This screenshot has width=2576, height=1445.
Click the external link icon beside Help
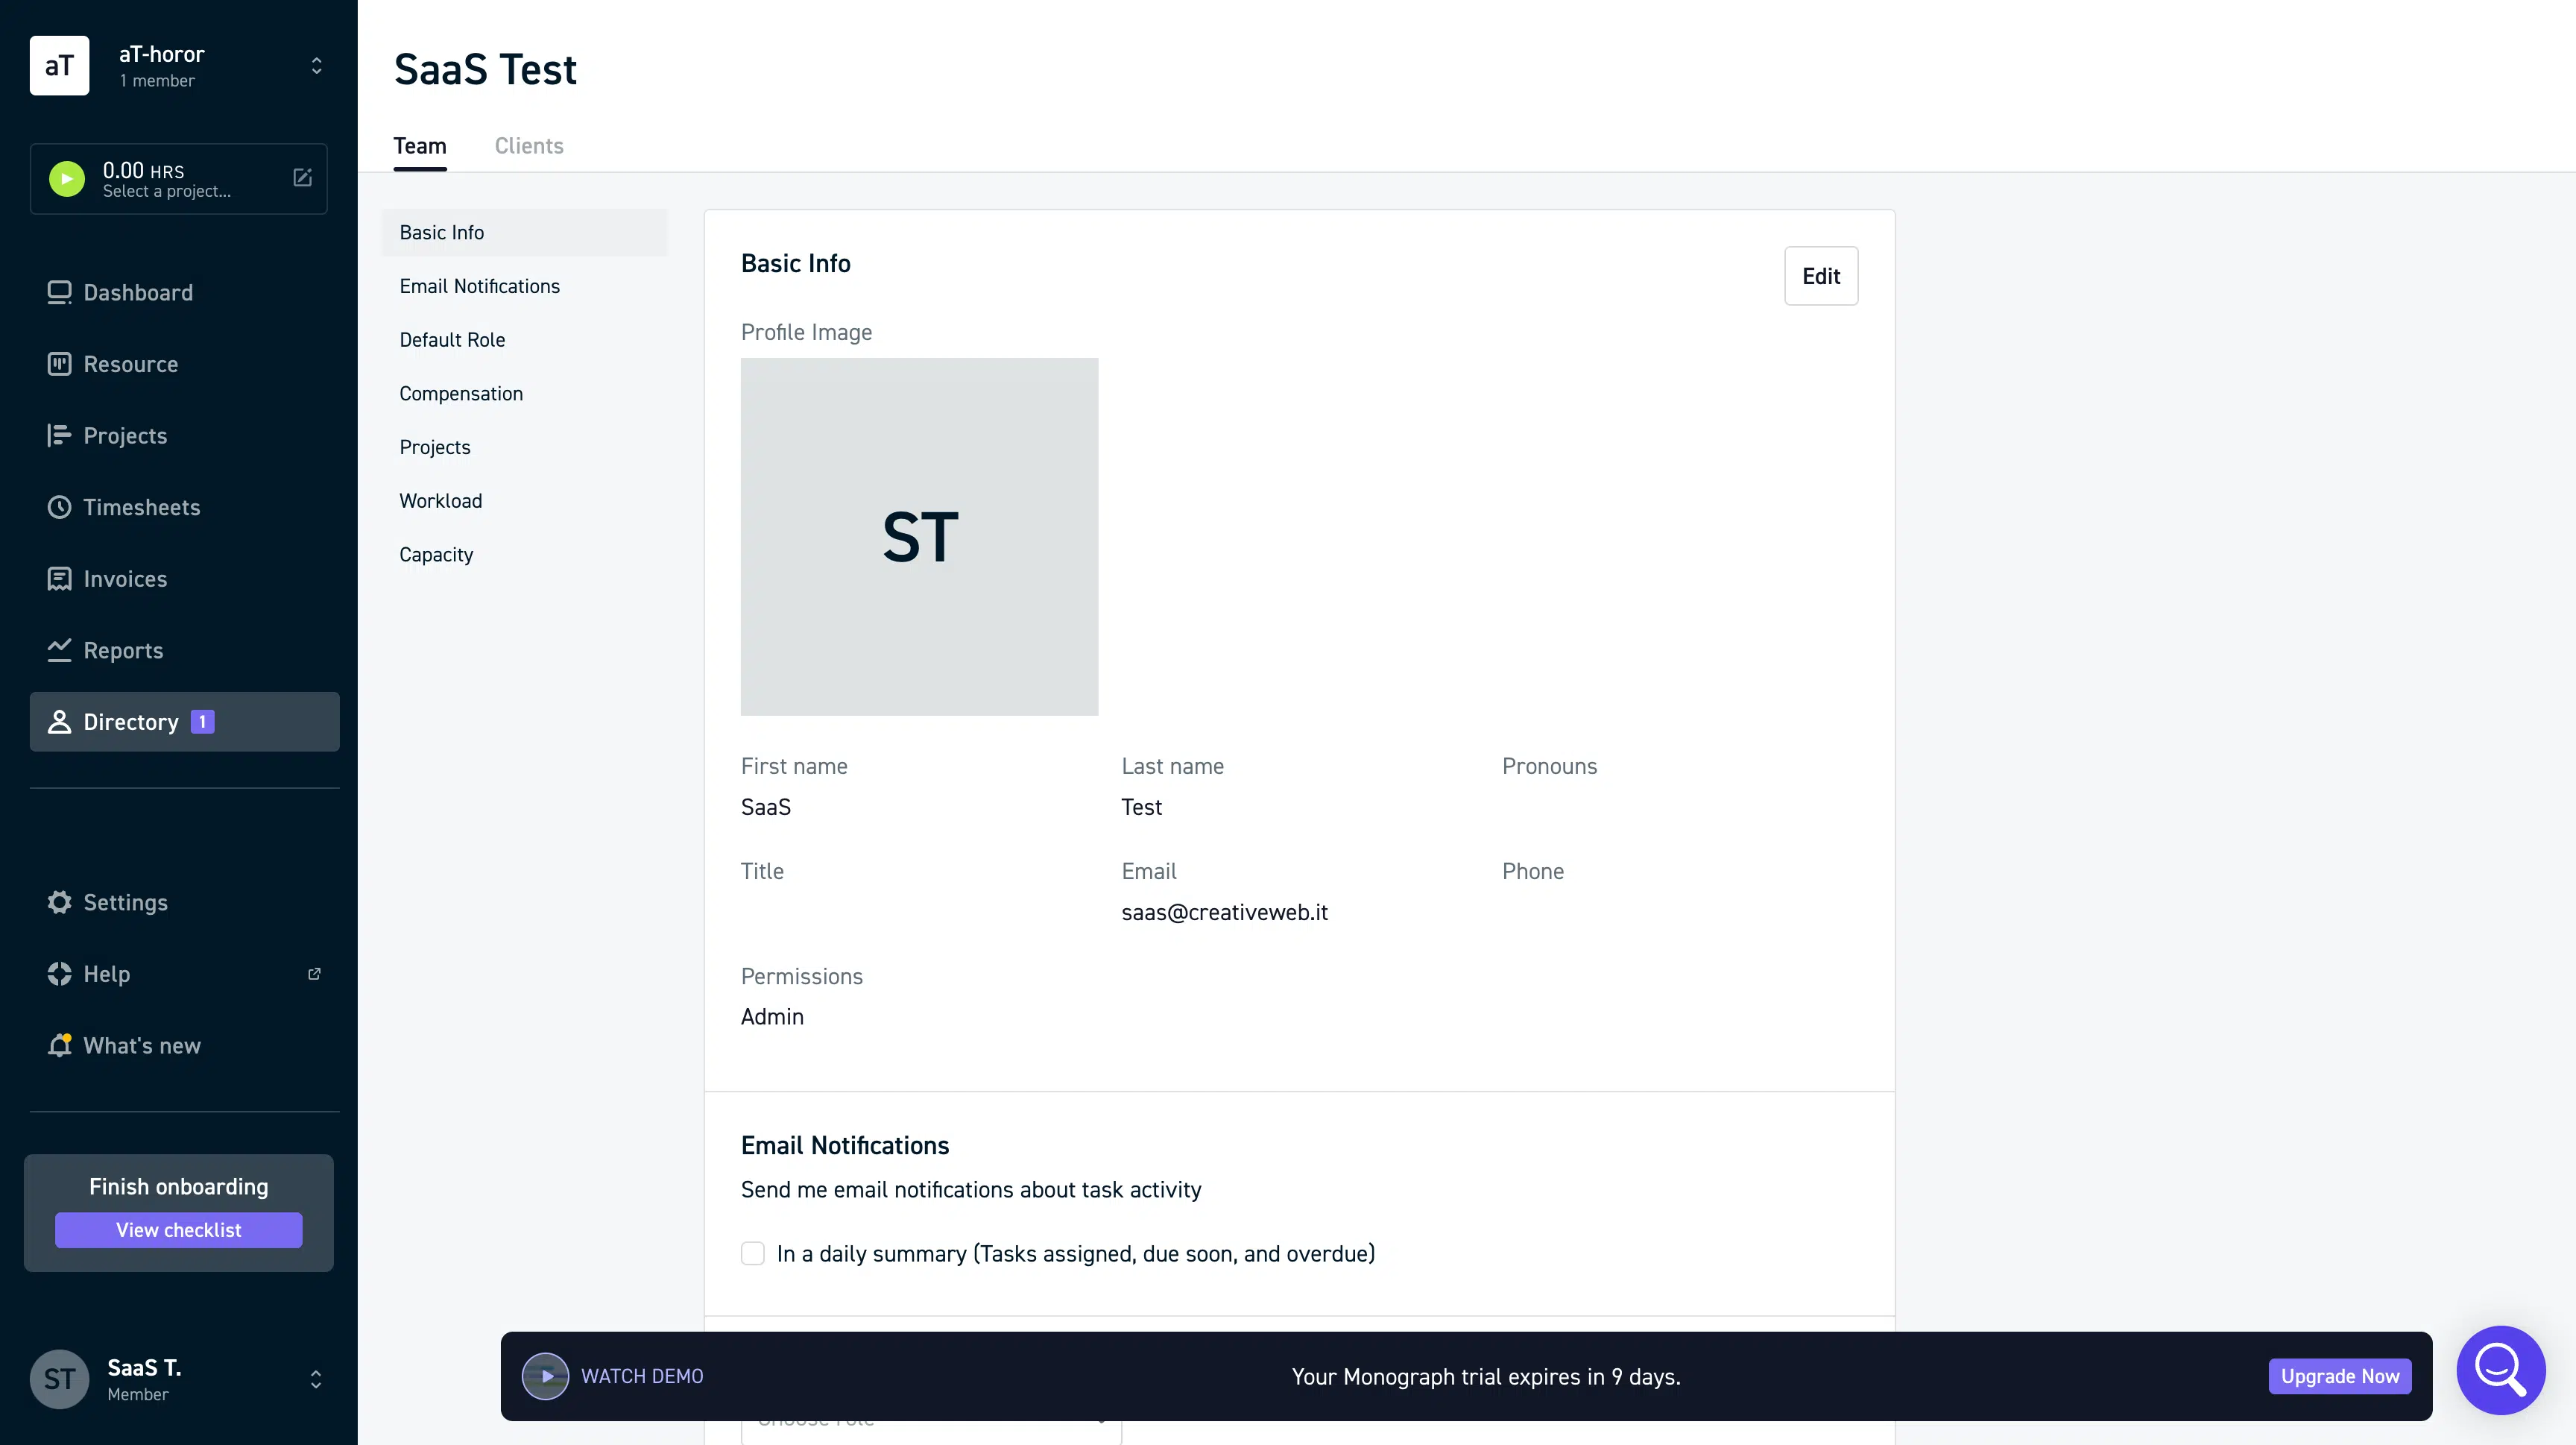[x=314, y=974]
